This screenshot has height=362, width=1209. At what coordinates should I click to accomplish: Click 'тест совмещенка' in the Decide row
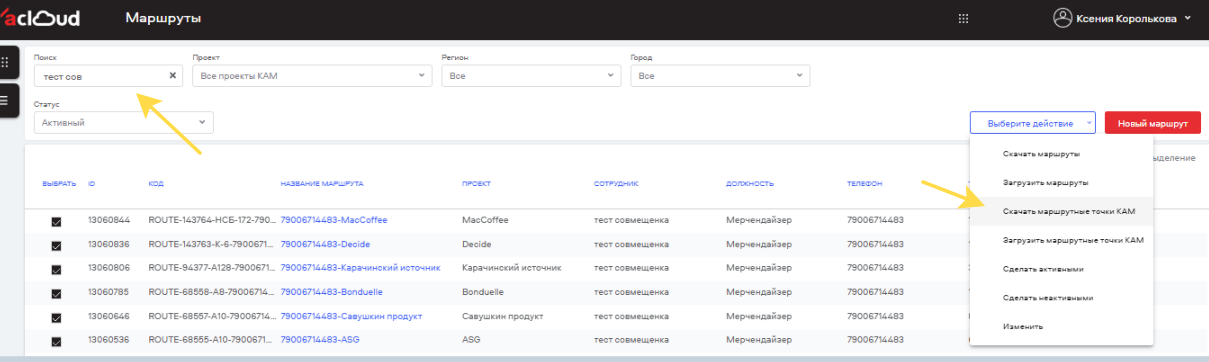(x=631, y=243)
